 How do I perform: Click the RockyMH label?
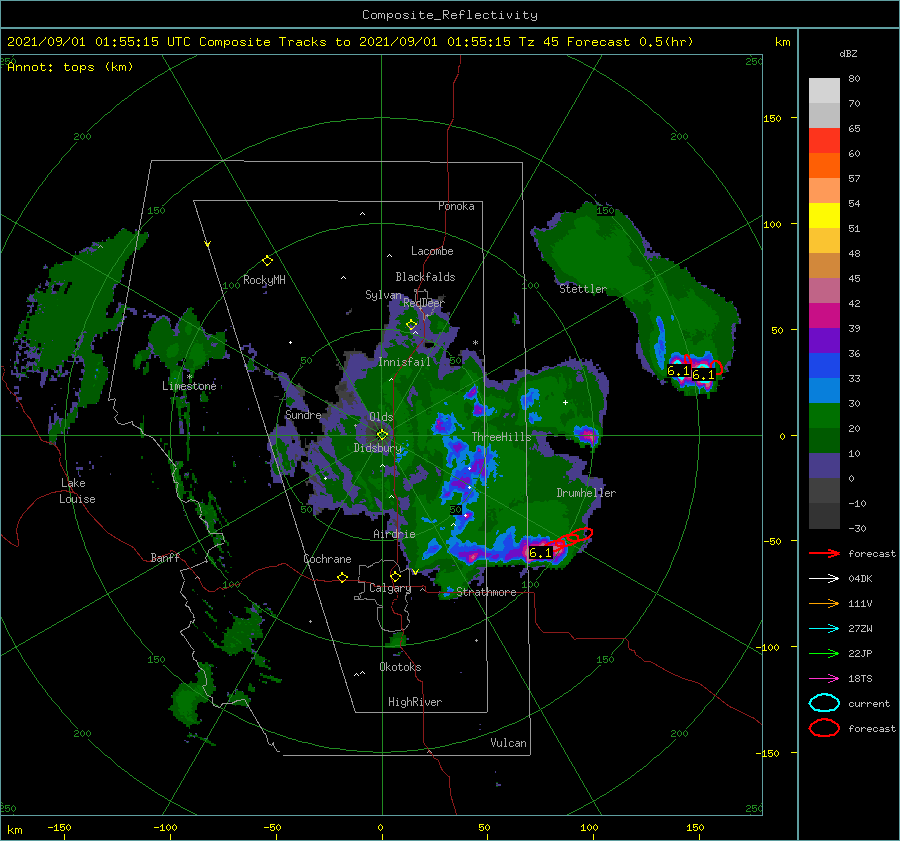264,280
